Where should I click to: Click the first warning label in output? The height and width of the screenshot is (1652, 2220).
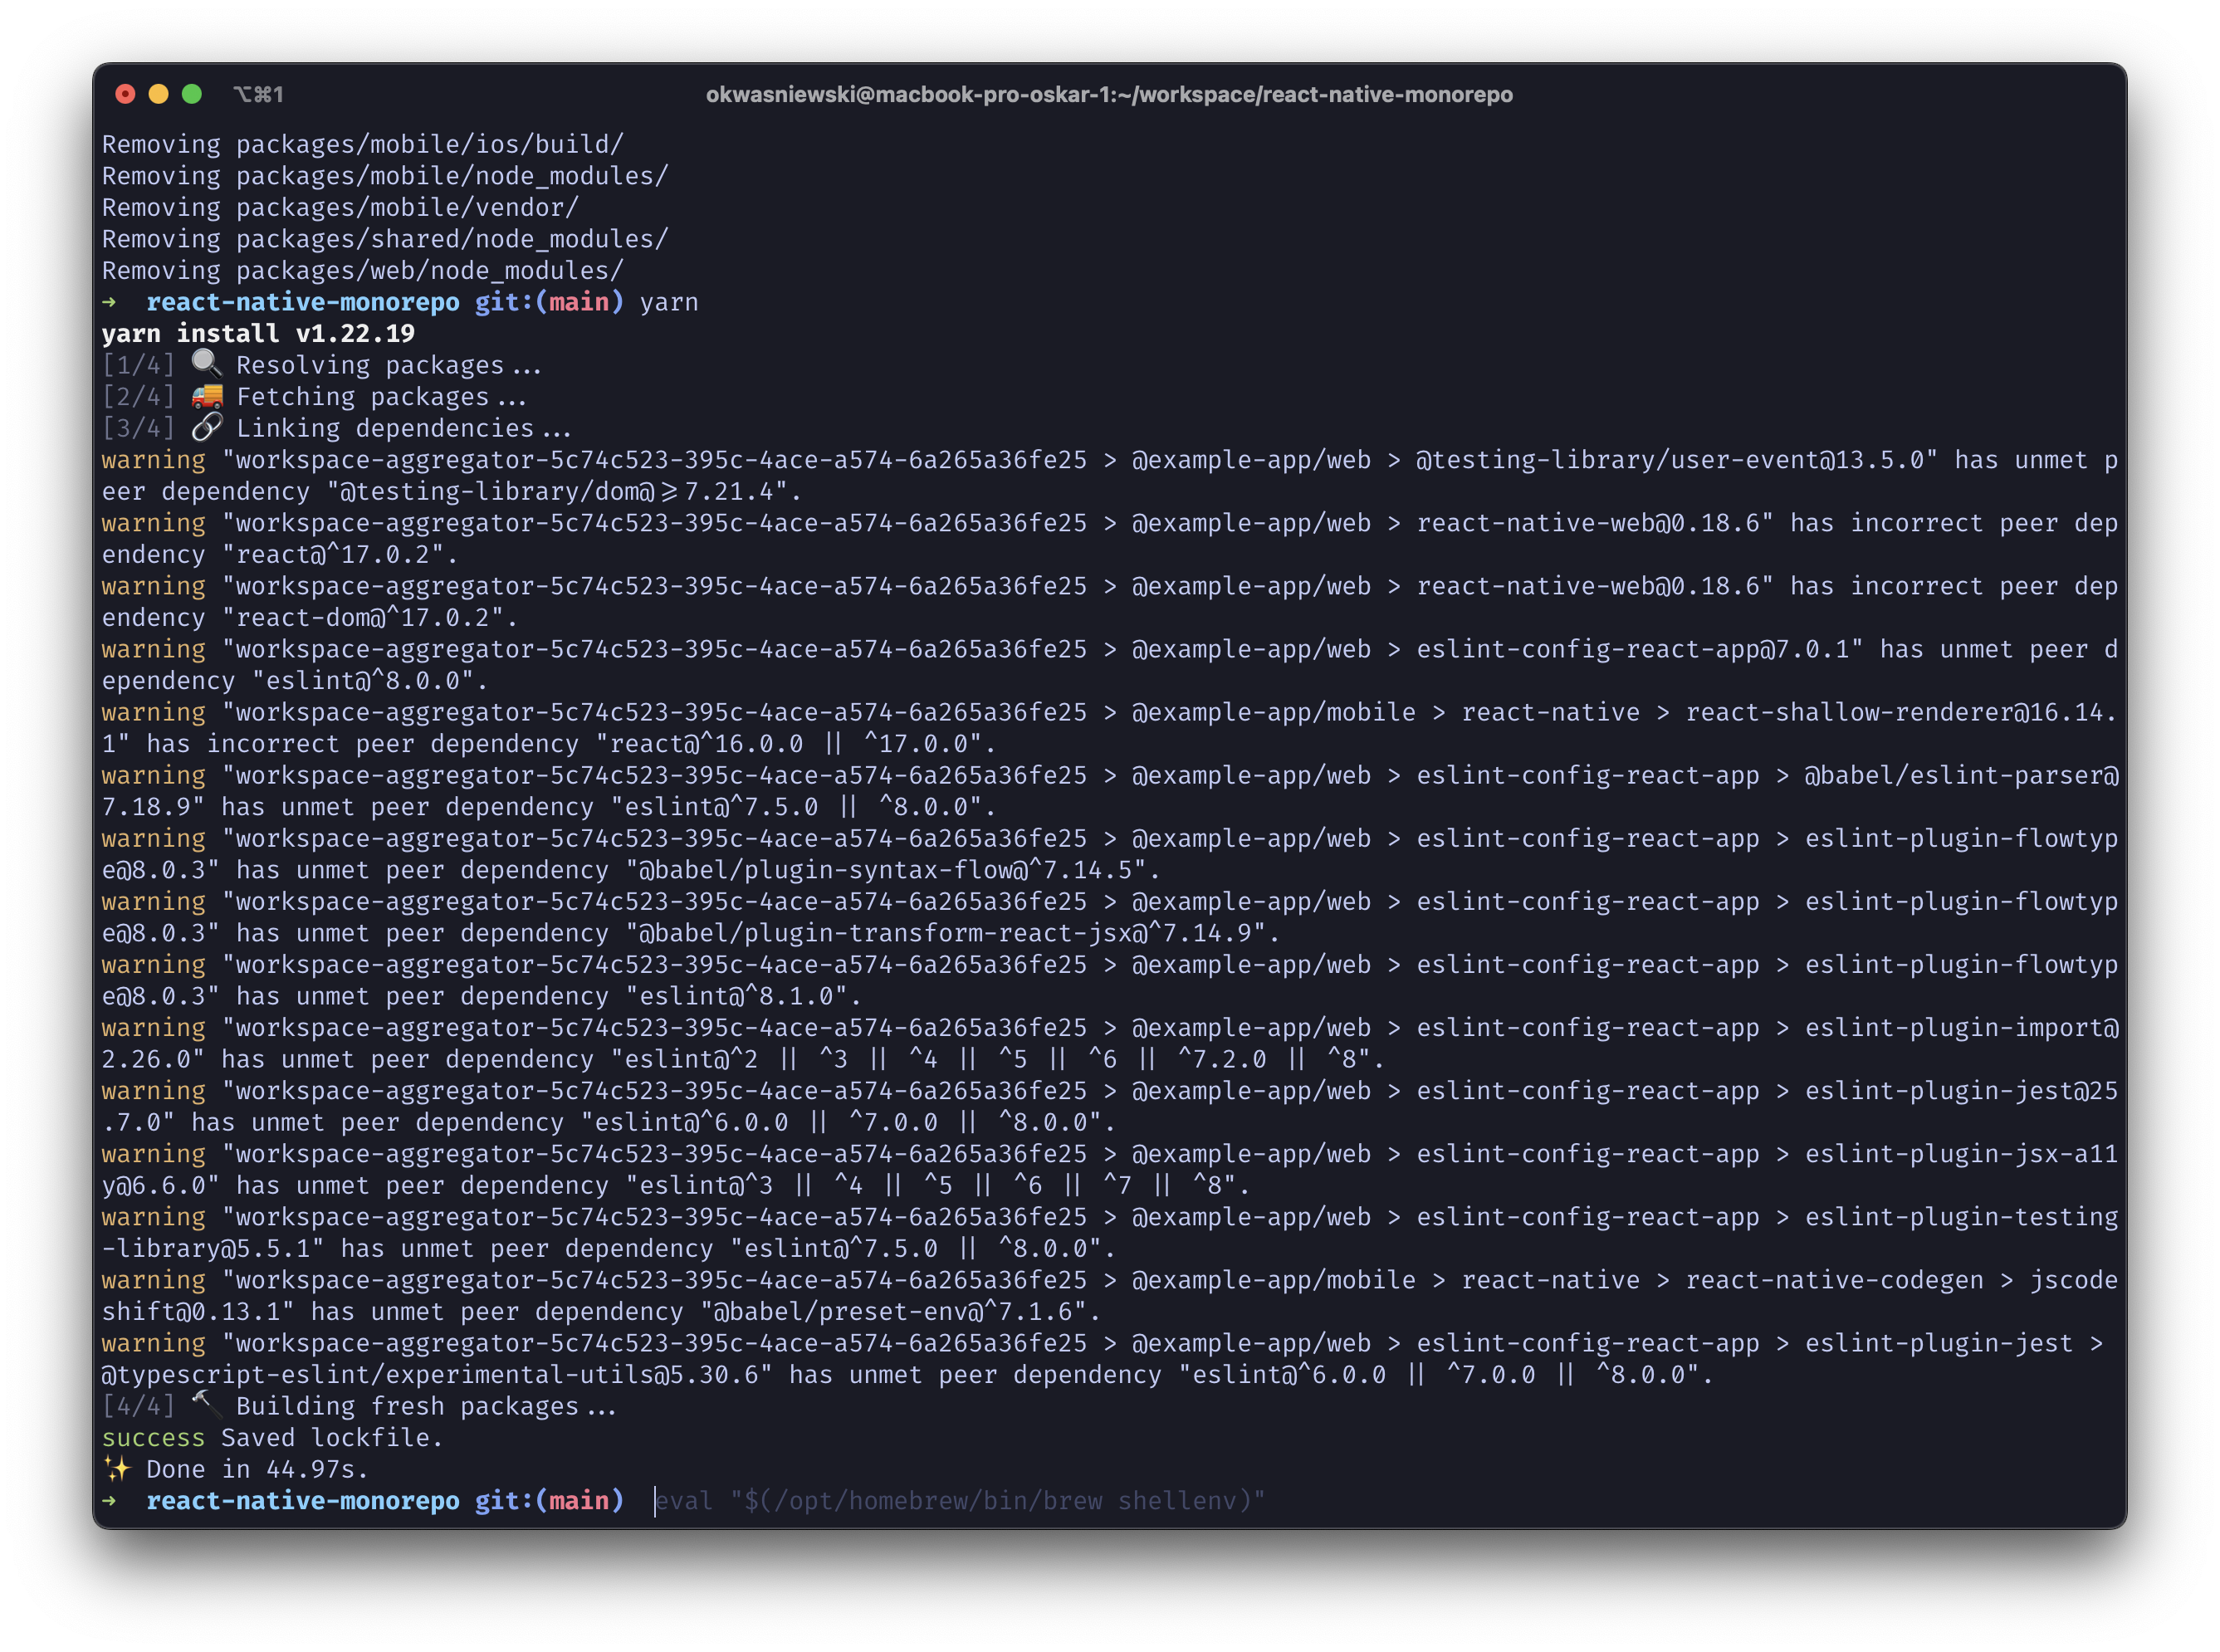[153, 459]
